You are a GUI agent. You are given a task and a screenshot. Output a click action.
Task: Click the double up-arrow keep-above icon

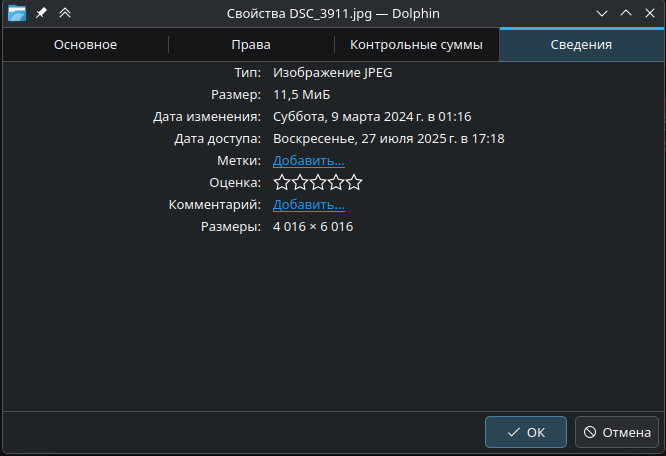coord(65,13)
